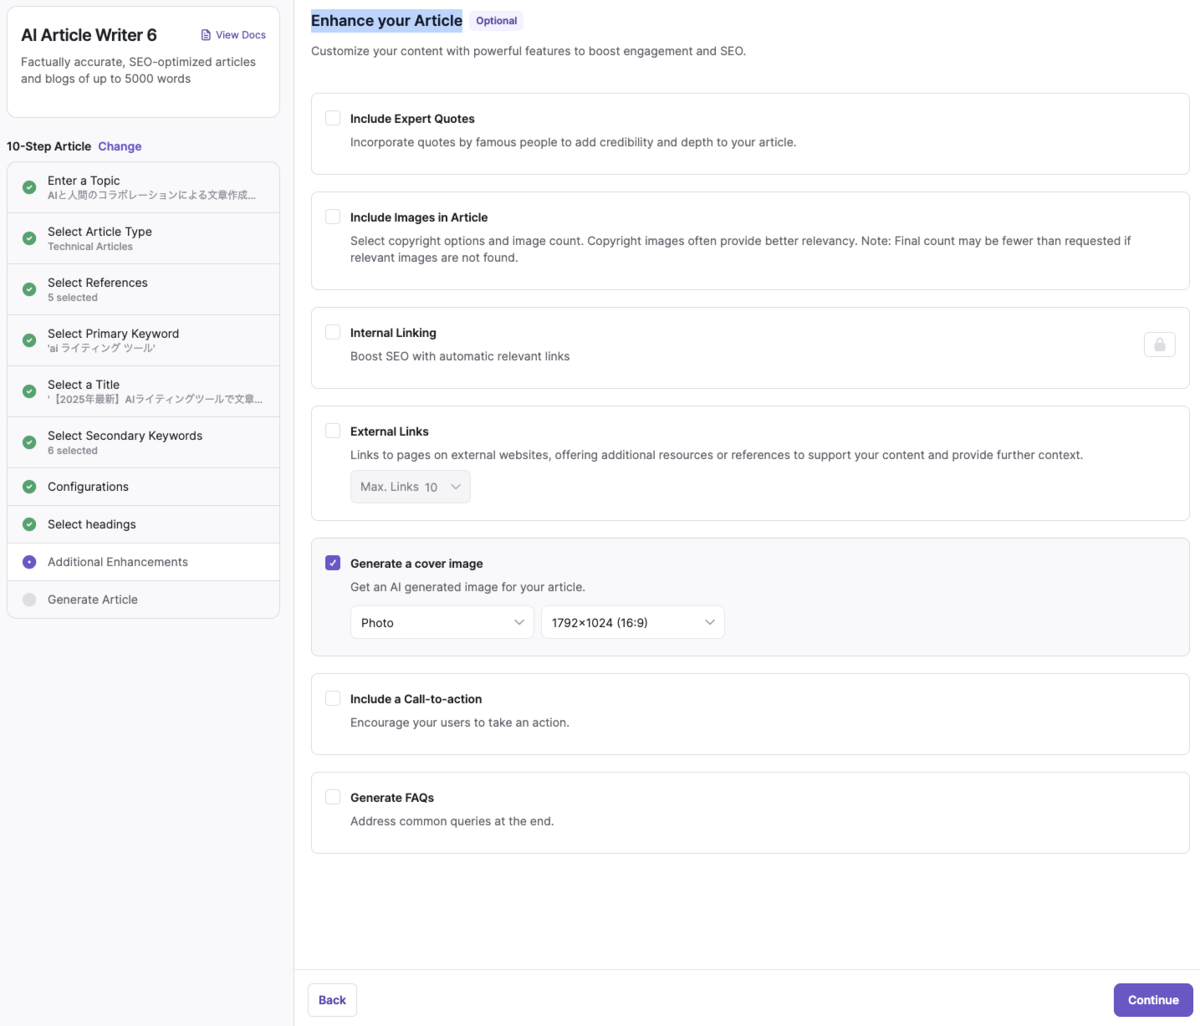The height and width of the screenshot is (1026, 1200).
Task: Click the lock icon on Internal Linking
Action: click(1159, 344)
